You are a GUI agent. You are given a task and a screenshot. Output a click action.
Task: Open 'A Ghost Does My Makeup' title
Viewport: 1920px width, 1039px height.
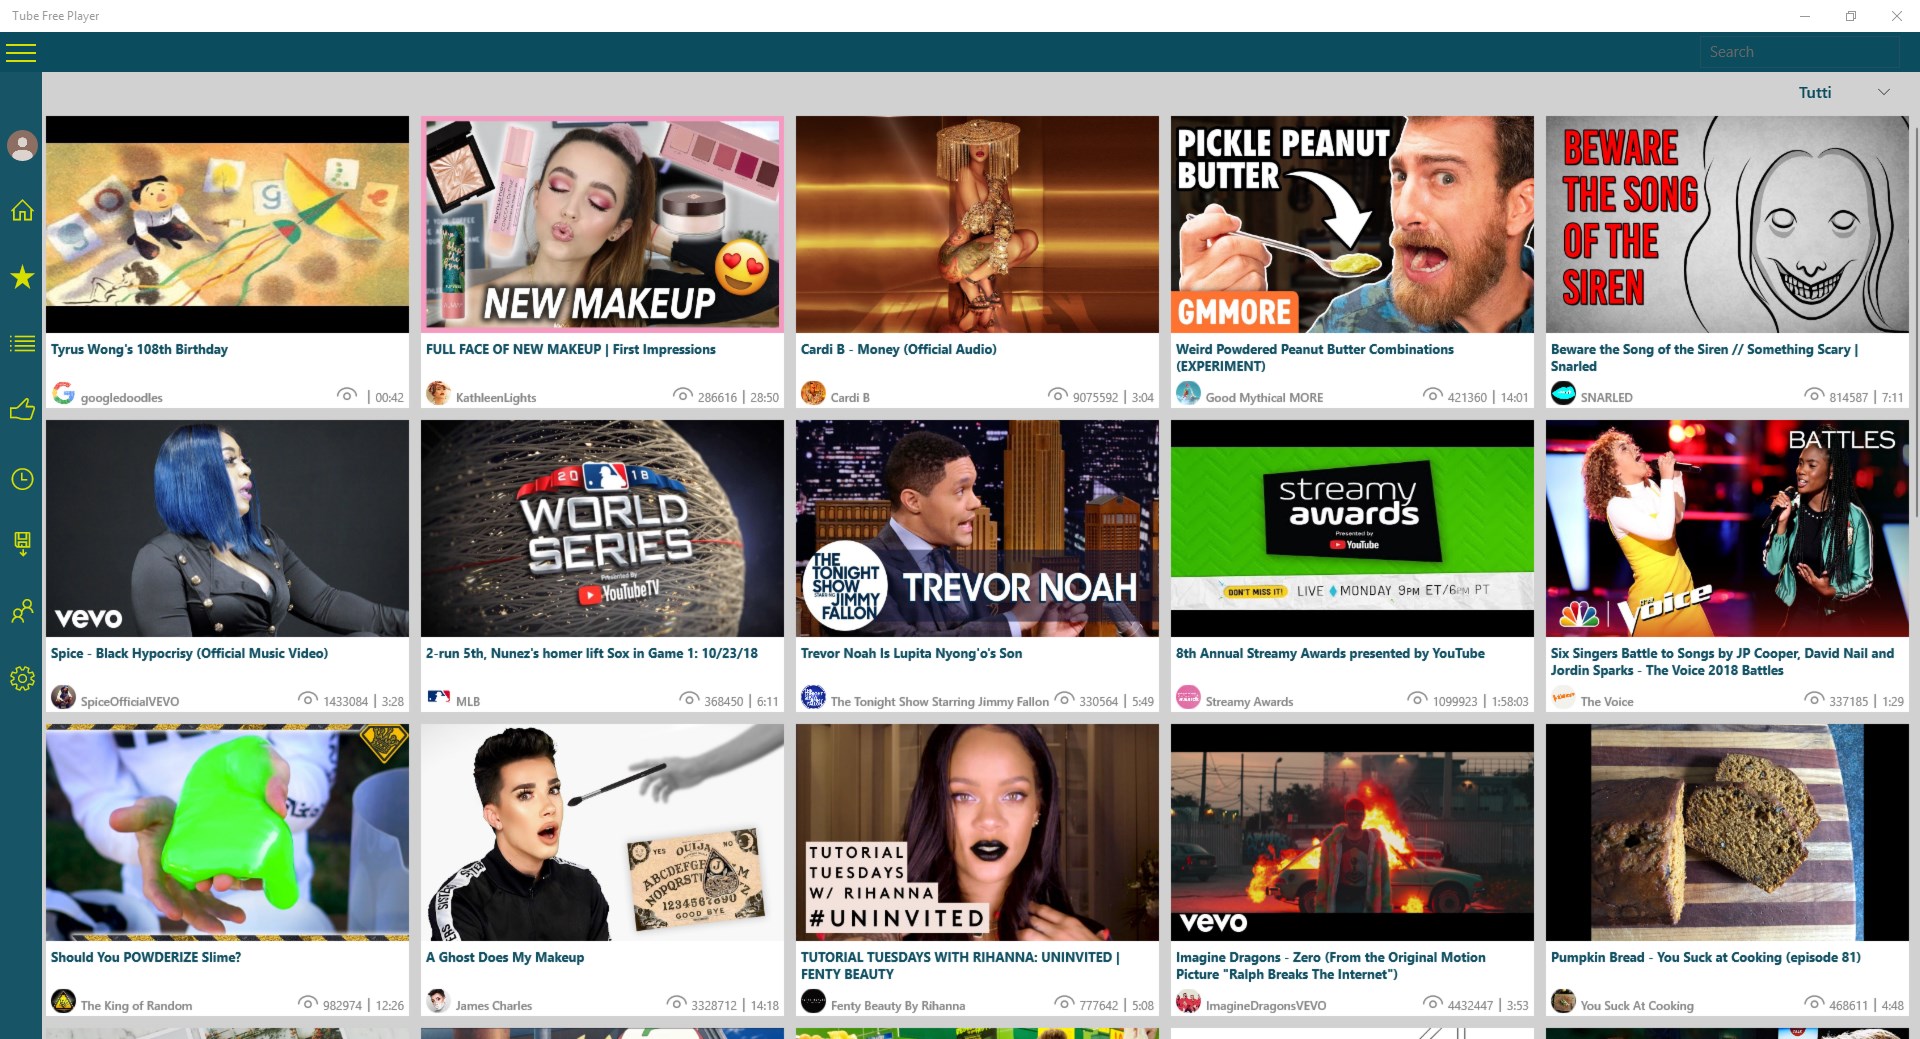[505, 957]
